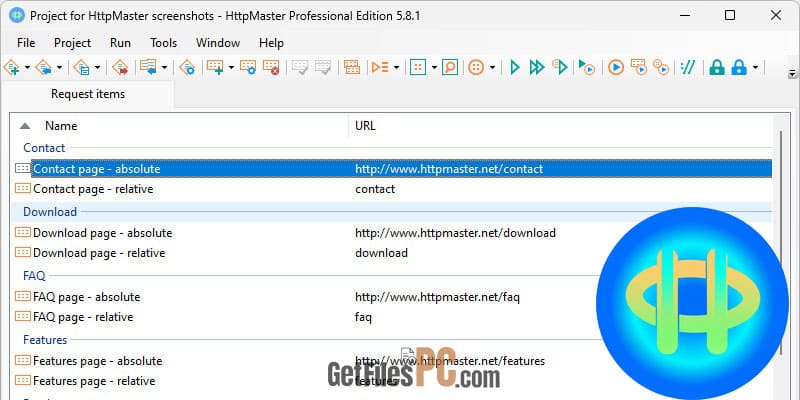Expand dropdown arrow beside blue padlock icon
The image size is (800, 400).
coord(755,67)
